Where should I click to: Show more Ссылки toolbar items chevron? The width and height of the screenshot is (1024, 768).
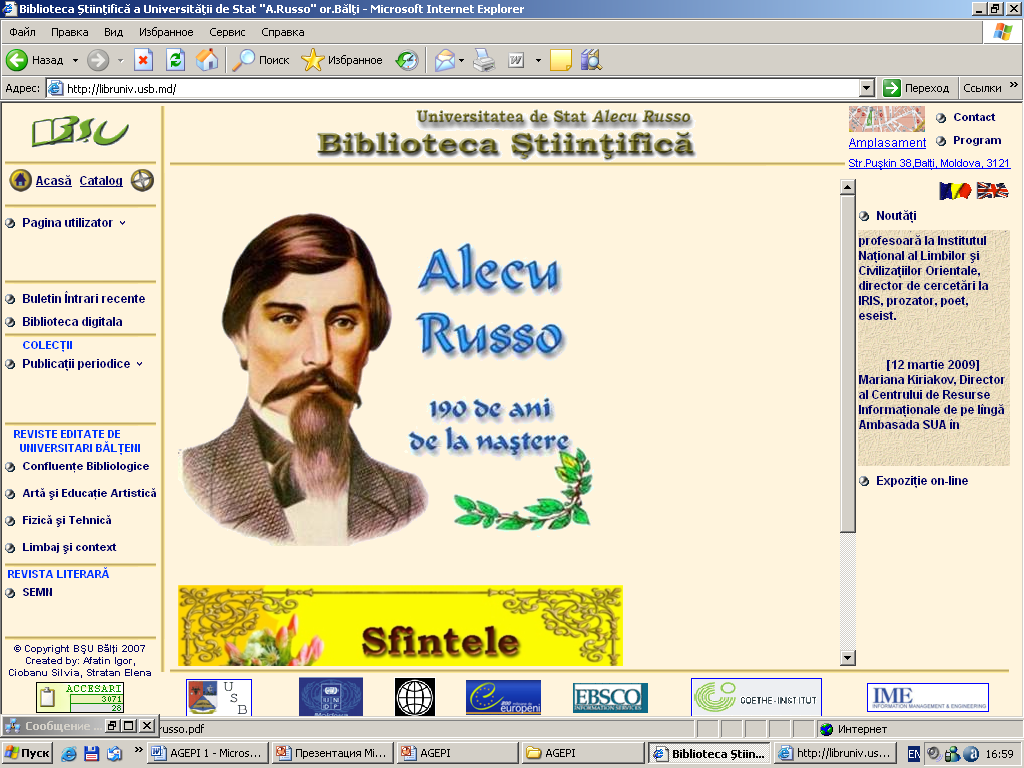[x=1014, y=85]
